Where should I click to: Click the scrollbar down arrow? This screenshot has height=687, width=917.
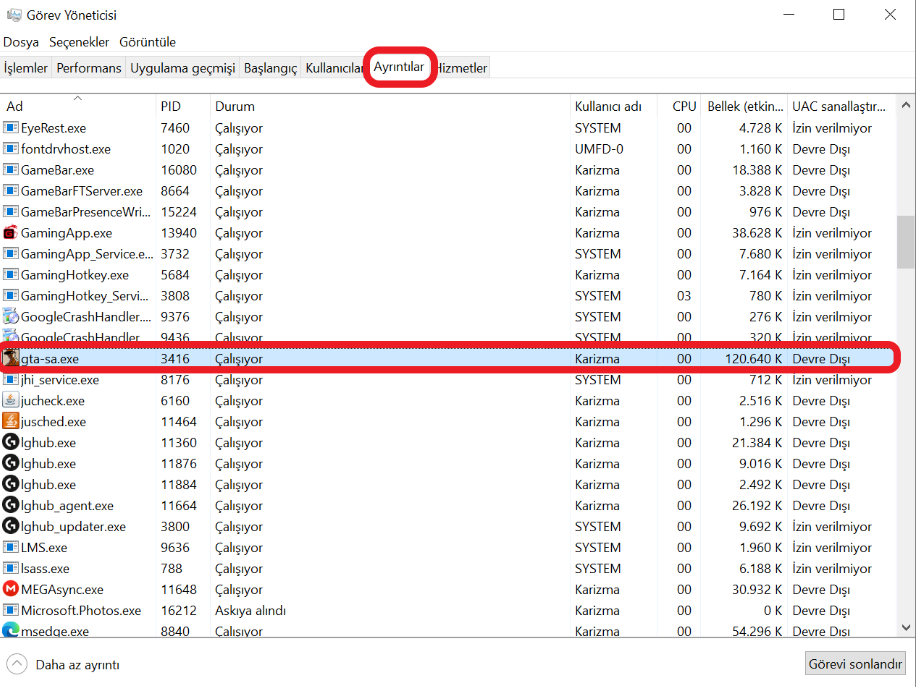point(906,627)
